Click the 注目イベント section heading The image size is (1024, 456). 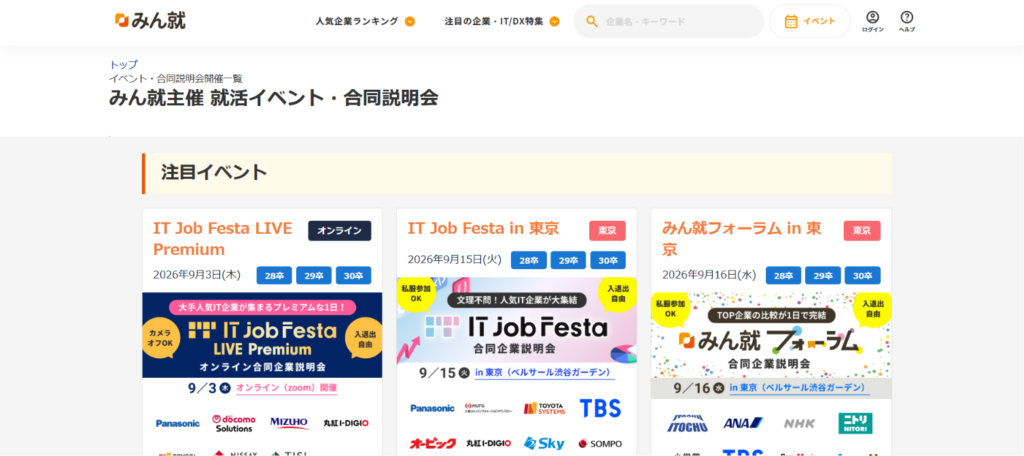click(214, 173)
